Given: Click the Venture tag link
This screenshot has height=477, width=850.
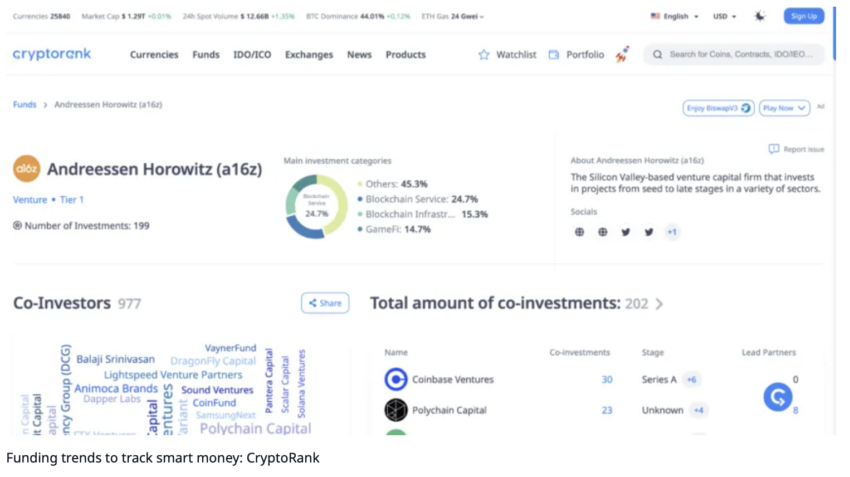Looking at the screenshot, I should click(30, 199).
